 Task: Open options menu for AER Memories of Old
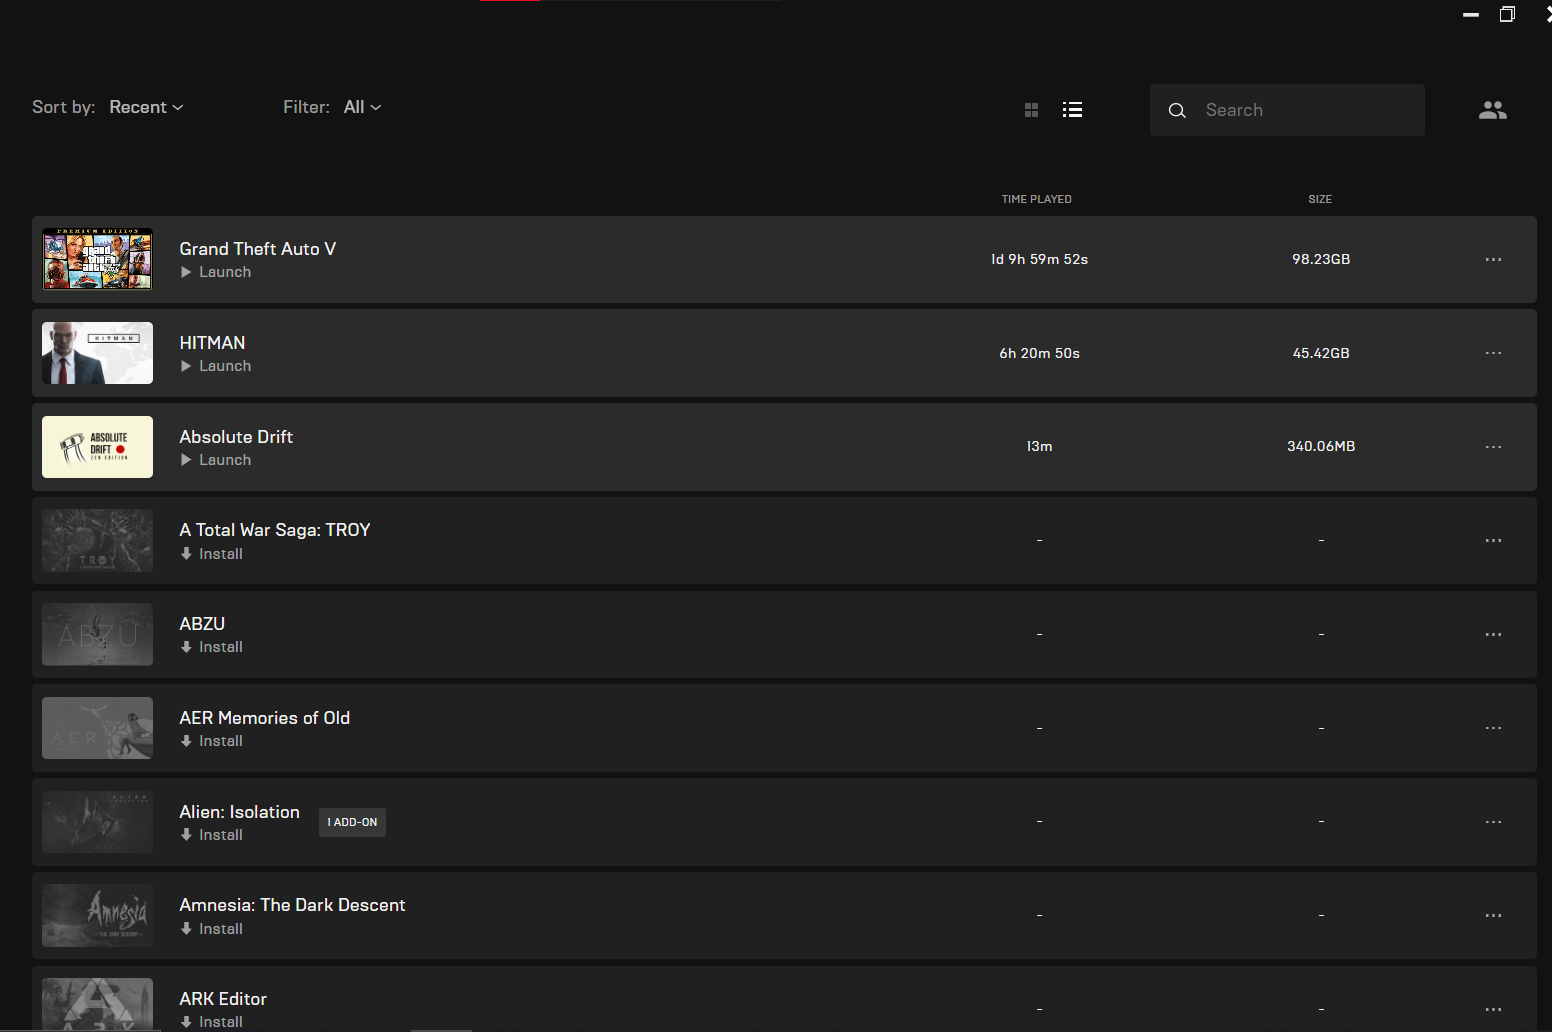click(x=1493, y=728)
